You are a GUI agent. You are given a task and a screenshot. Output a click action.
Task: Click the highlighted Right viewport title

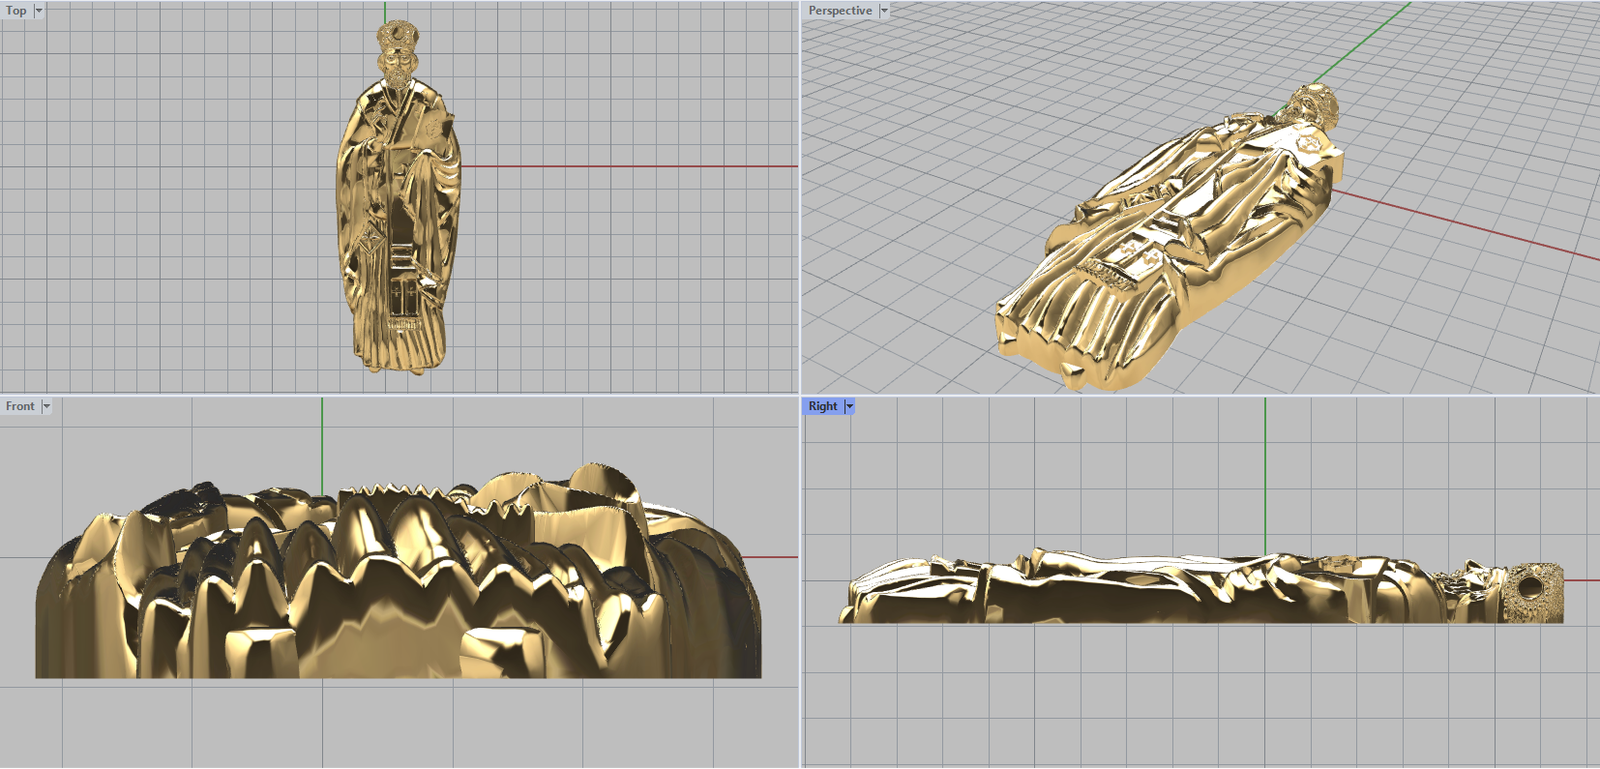(822, 407)
